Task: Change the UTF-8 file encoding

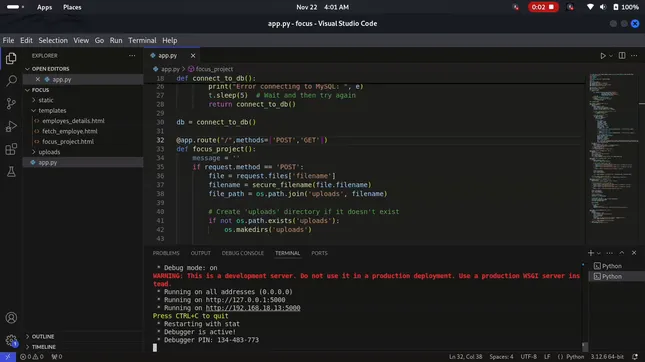Action: pyautogui.click(x=529, y=357)
